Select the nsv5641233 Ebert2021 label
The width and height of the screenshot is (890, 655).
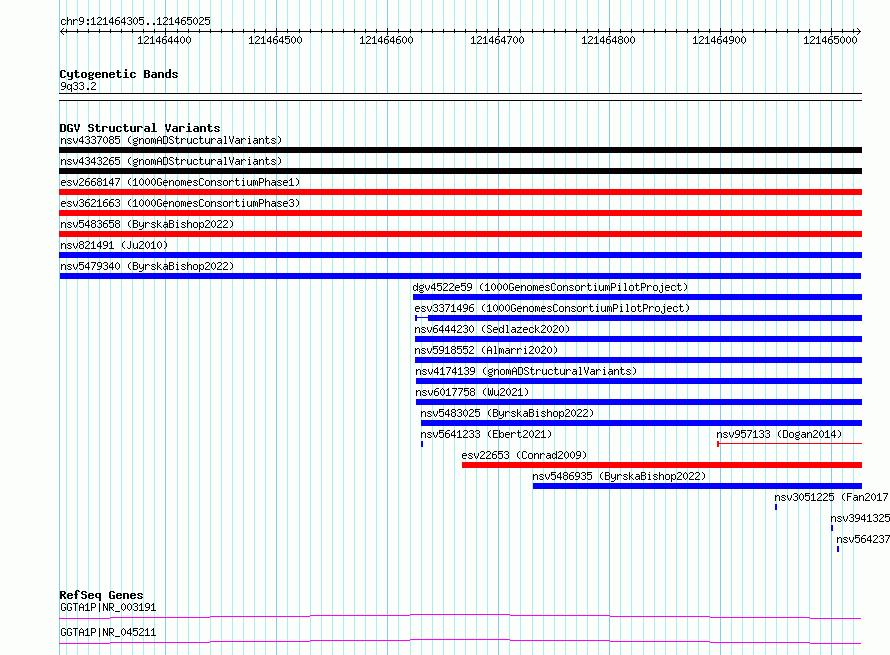486,434
